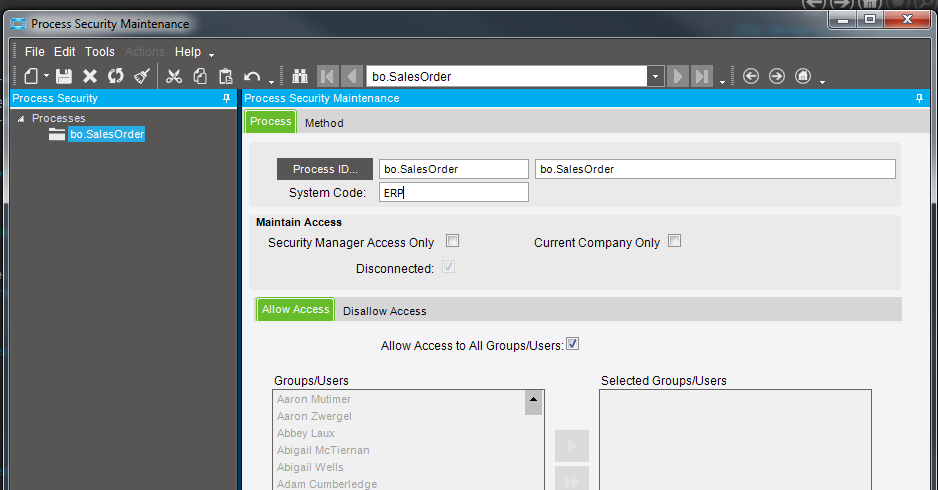This screenshot has width=938, height=490.
Task: Select Aaron Zwergel in Groups/Users list
Action: tap(314, 416)
